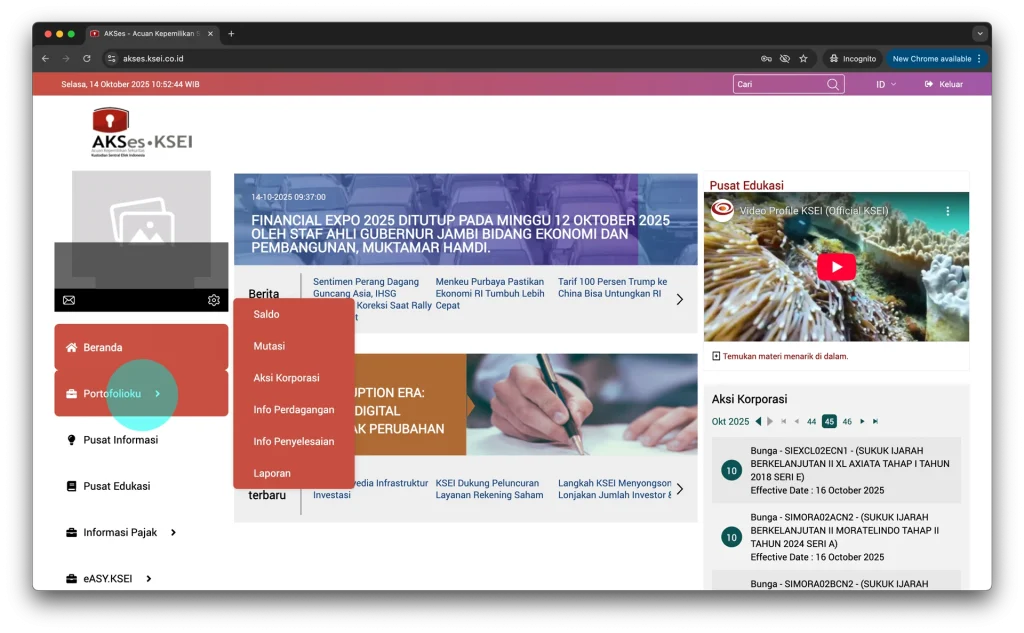This screenshot has height=633, width=1024.
Task: Click the Keluar logout button
Action: tap(944, 85)
